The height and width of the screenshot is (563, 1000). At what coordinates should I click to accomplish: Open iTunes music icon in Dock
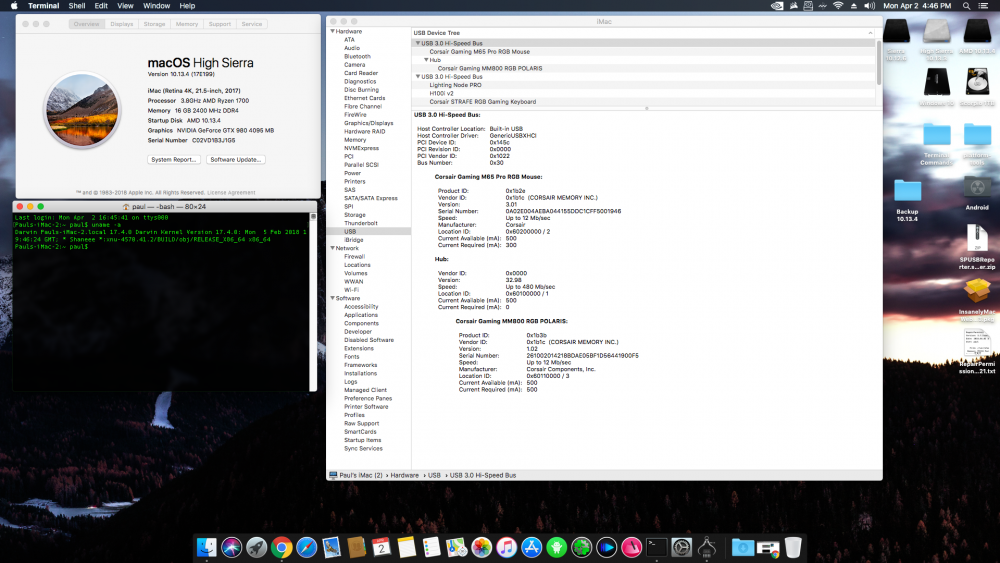pyautogui.click(x=506, y=547)
